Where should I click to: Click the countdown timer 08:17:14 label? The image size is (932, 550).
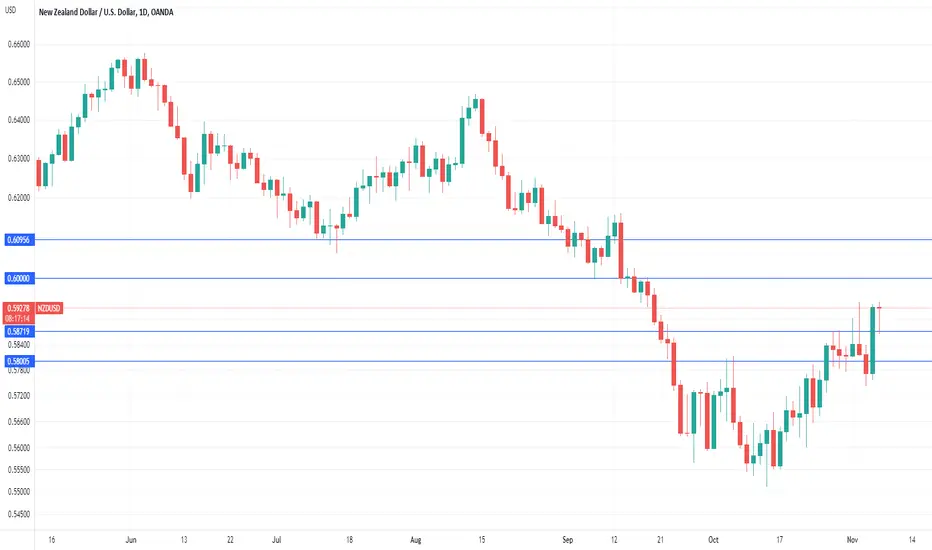tap(18, 319)
